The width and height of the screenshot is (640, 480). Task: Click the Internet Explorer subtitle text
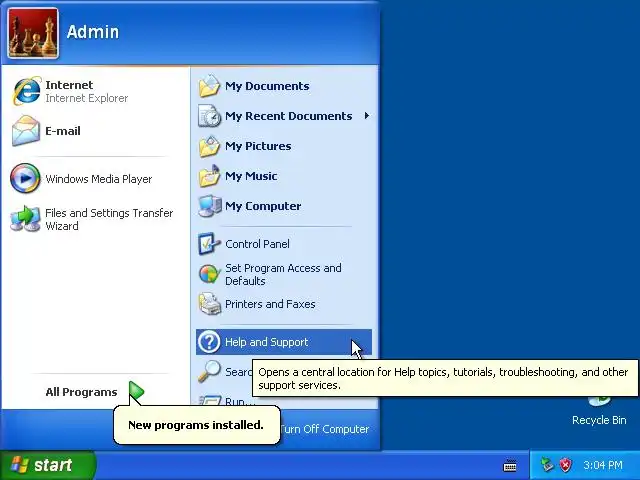[x=87, y=98]
